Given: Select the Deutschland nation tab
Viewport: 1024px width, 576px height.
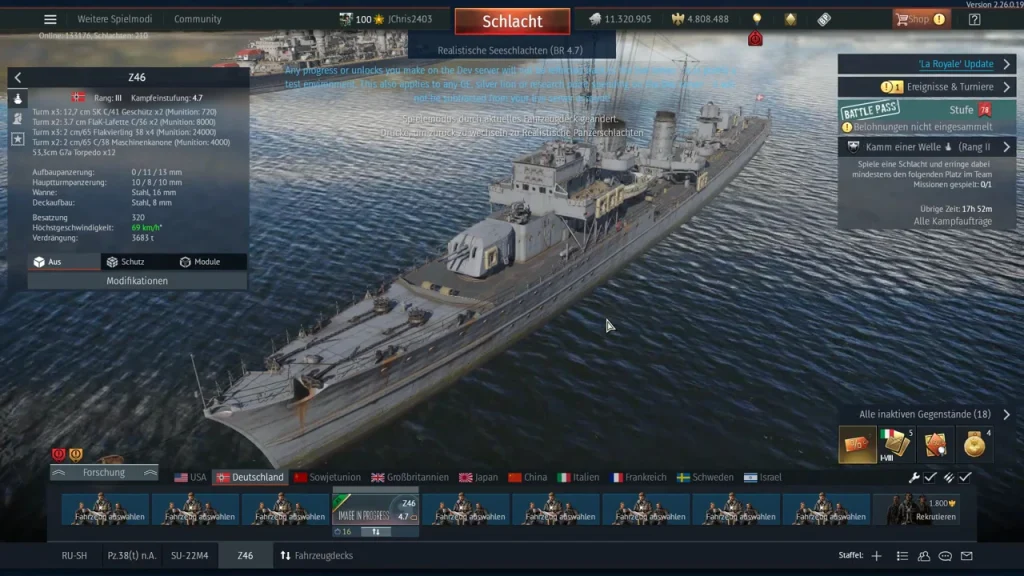Looking at the screenshot, I should tap(250, 477).
